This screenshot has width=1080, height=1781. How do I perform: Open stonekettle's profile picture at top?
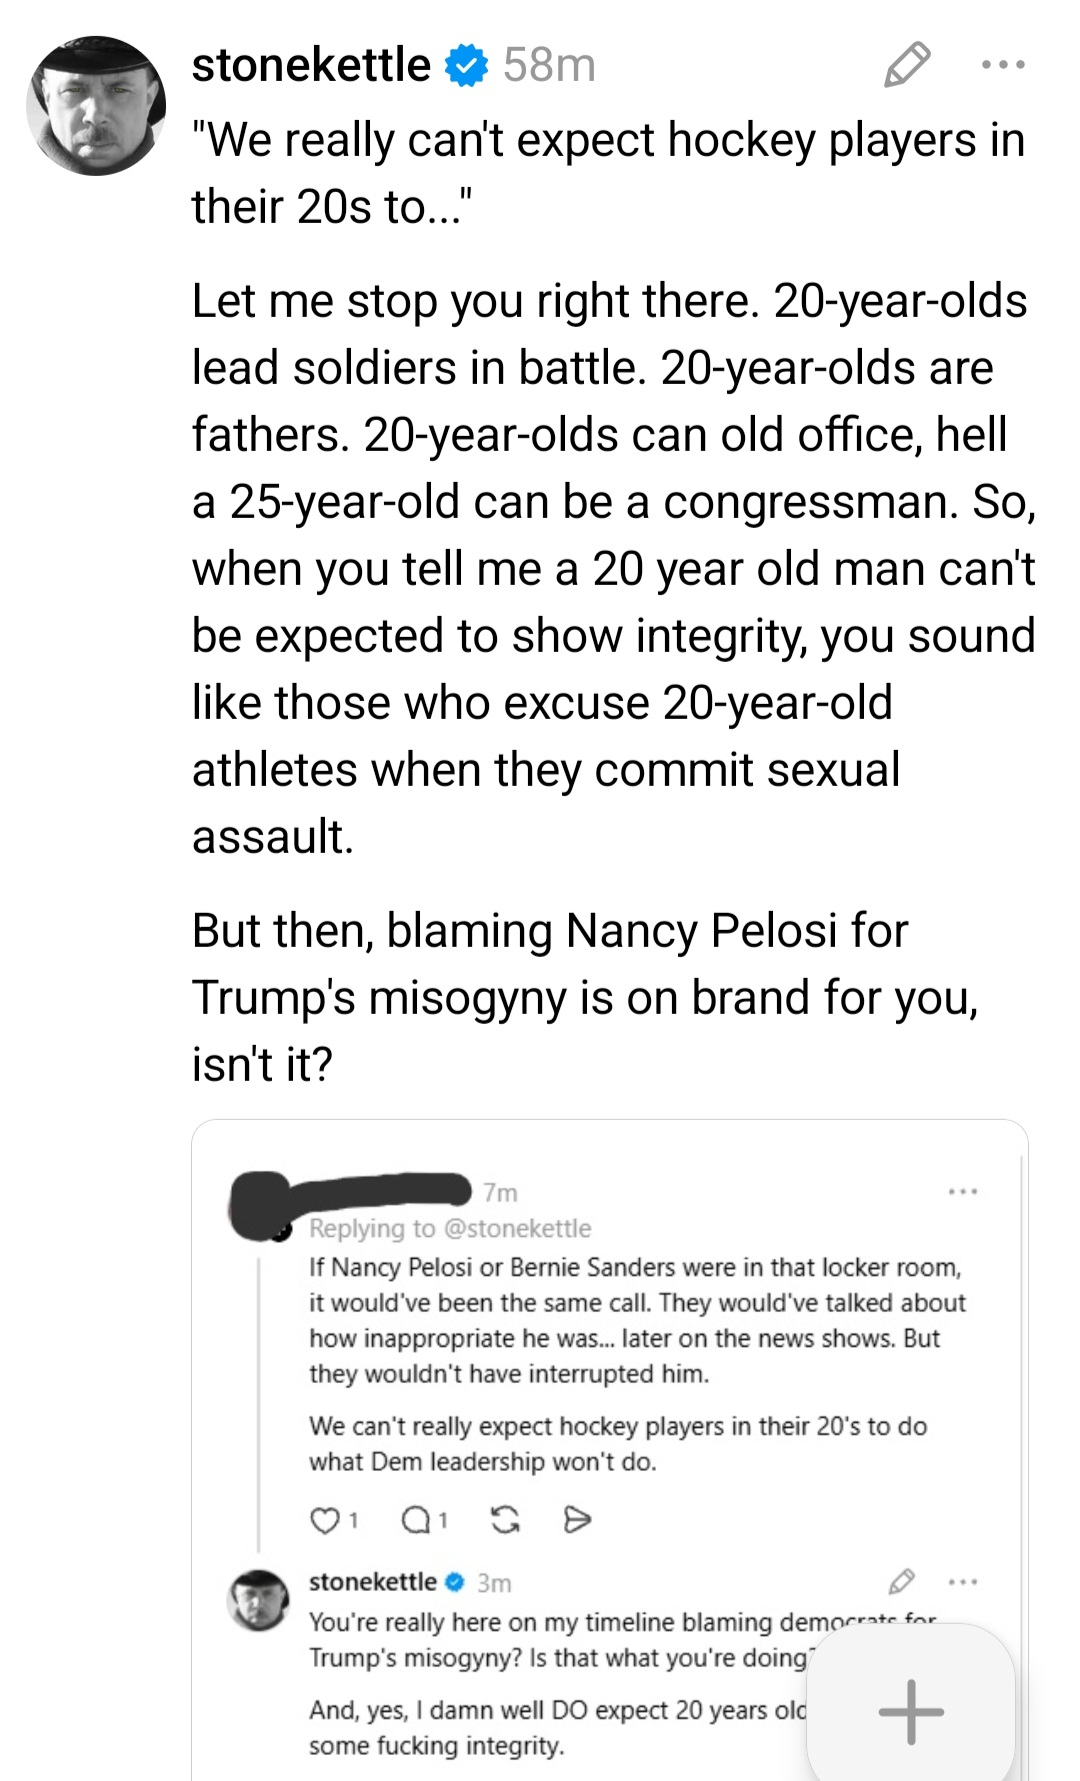coord(96,106)
